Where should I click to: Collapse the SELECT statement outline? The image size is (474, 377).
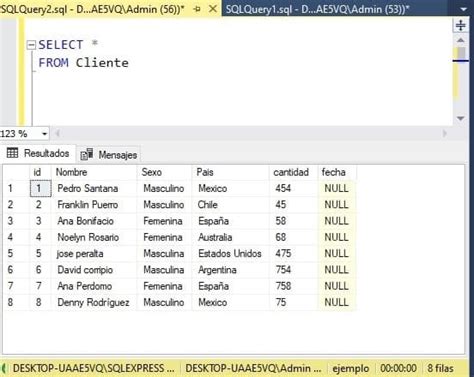coord(31,45)
